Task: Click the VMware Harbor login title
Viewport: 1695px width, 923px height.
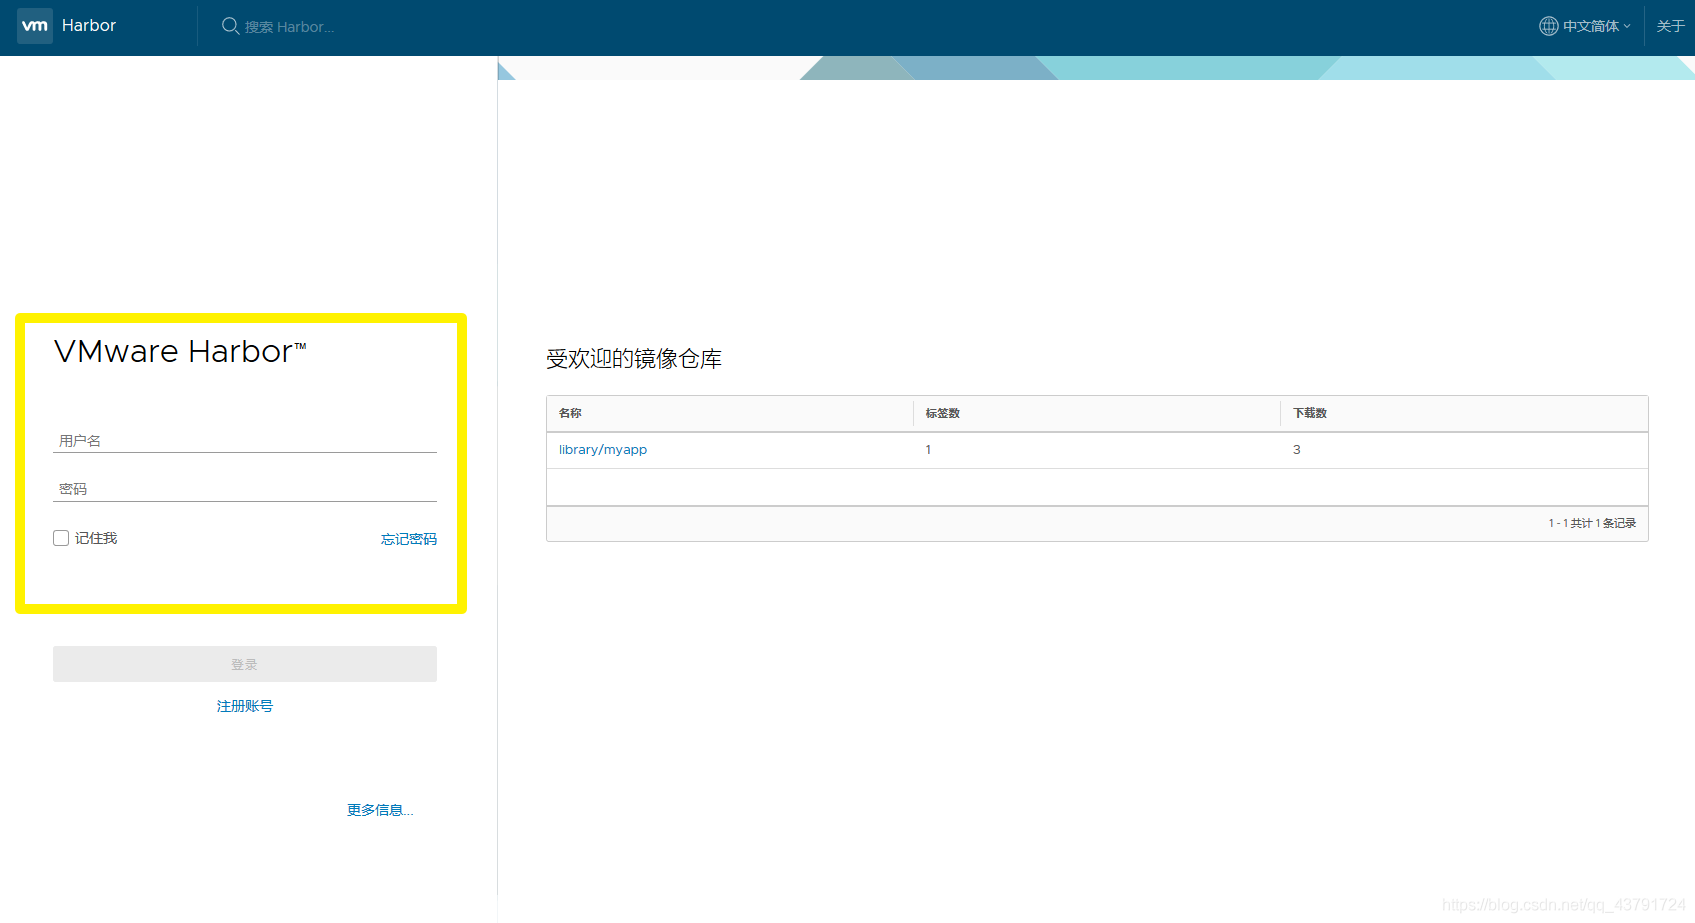Action: tap(180, 352)
